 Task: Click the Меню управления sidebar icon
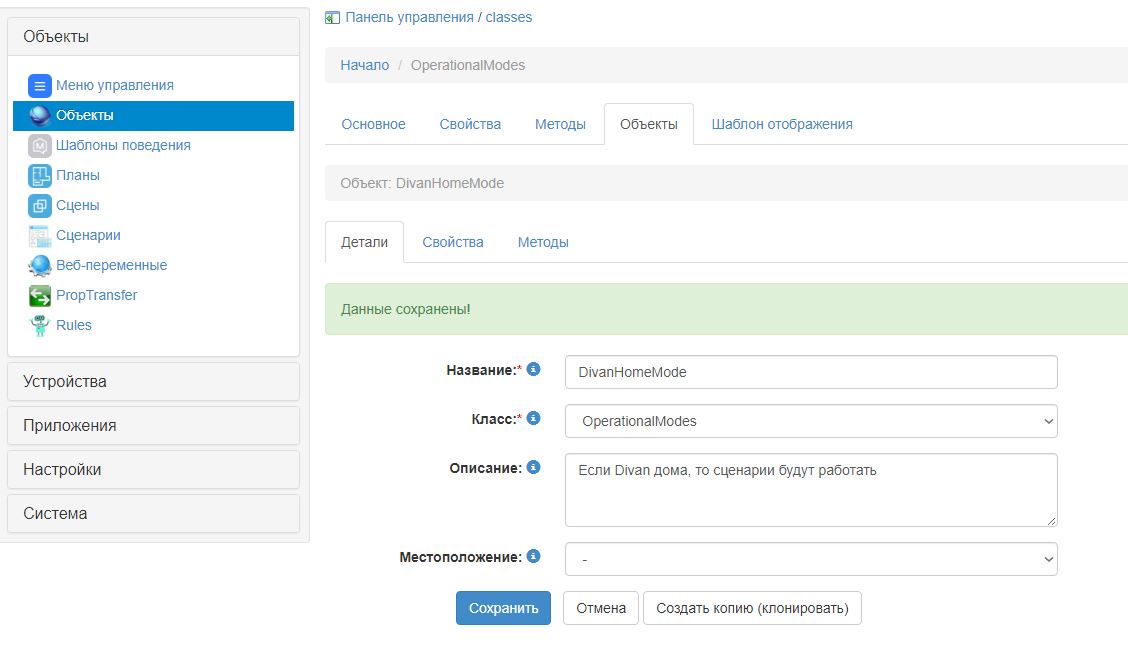click(40, 86)
